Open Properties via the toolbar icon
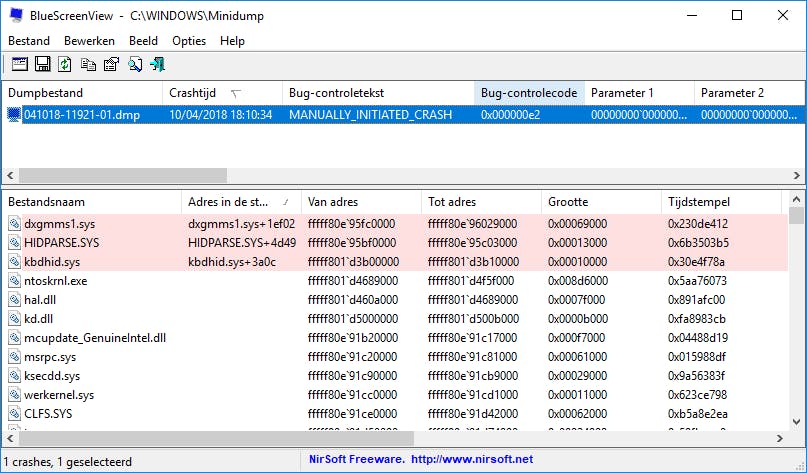 point(111,64)
